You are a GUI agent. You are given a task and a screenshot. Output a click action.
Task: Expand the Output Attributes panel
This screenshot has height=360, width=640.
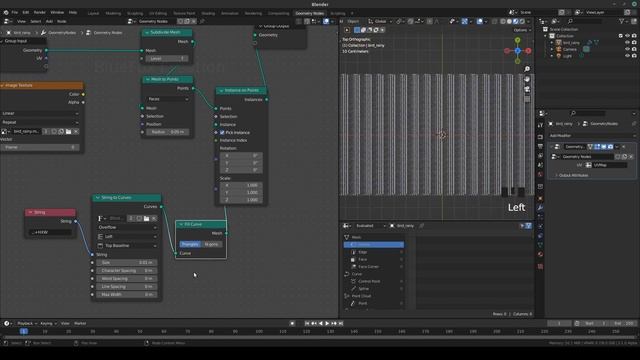[573, 175]
